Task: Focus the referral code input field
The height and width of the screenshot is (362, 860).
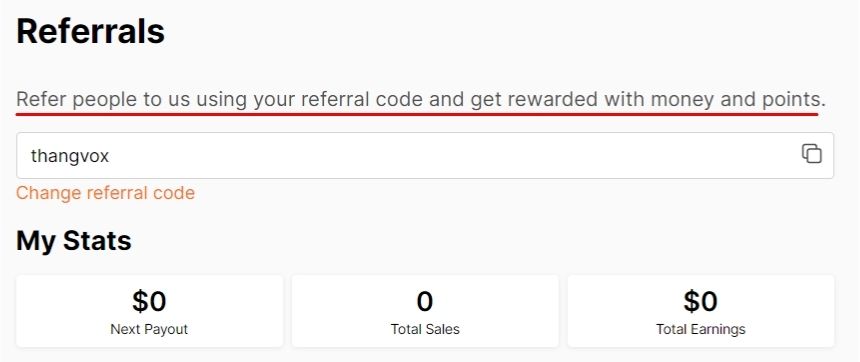Action: click(x=425, y=155)
